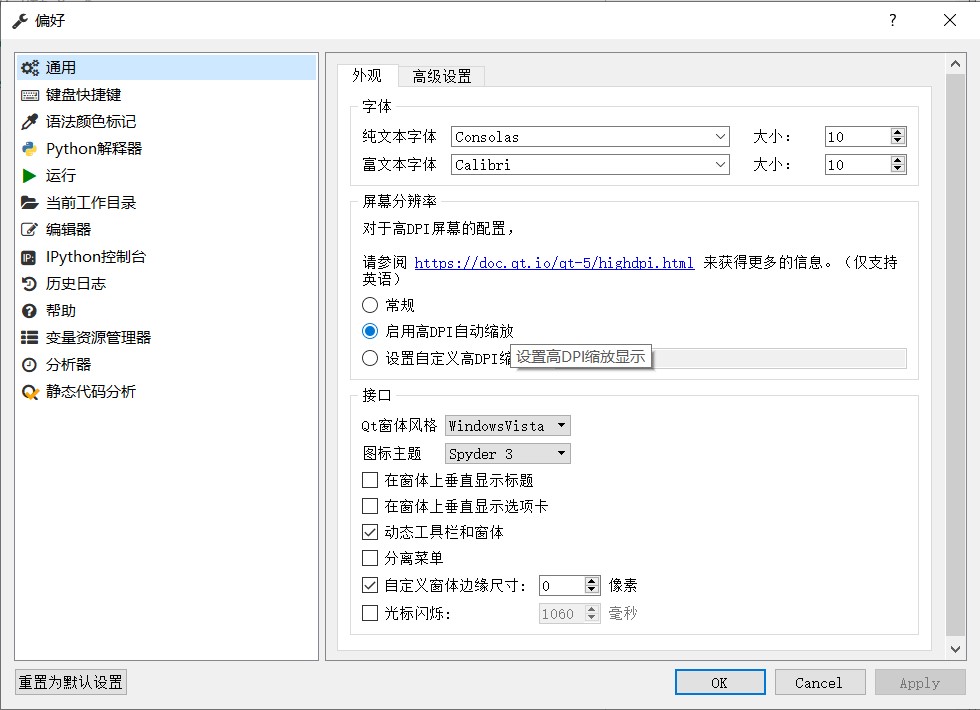
Task: Click scrollbar up arrow
Action: 955,64
